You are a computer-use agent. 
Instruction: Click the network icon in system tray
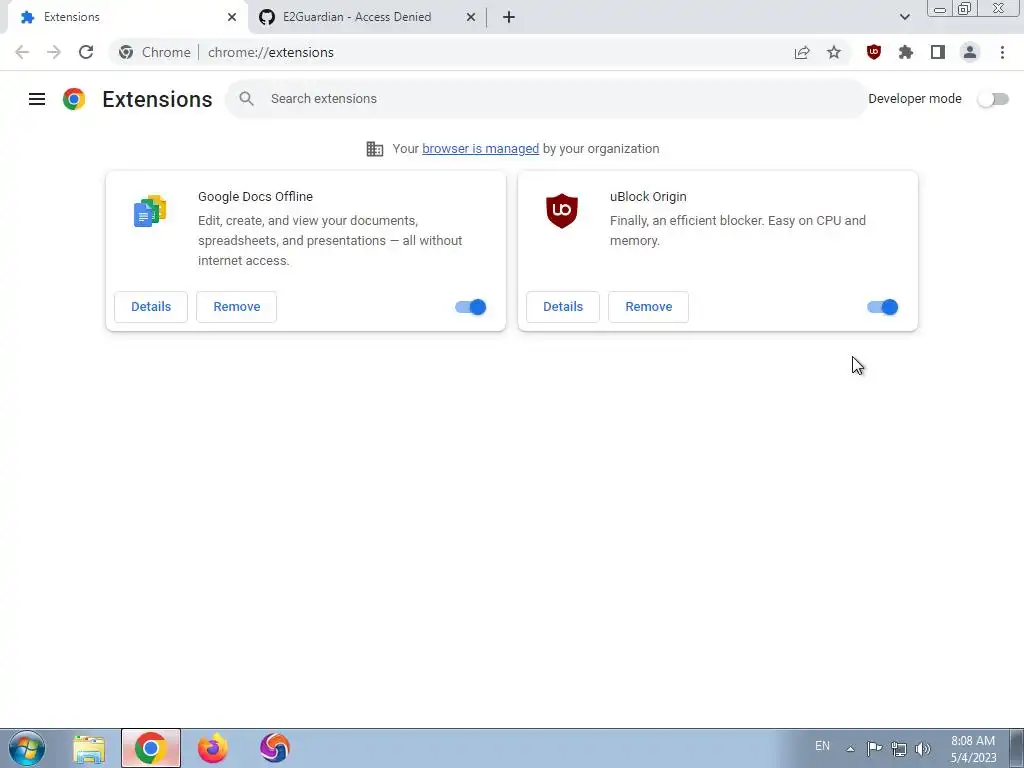(x=899, y=748)
